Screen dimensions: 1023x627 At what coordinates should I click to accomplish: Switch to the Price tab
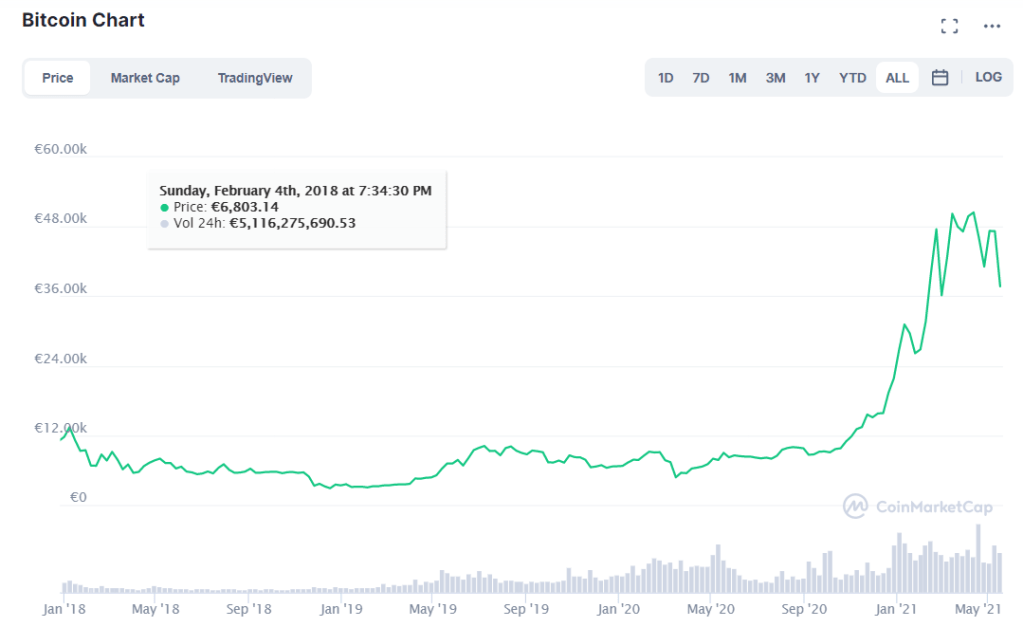point(57,78)
